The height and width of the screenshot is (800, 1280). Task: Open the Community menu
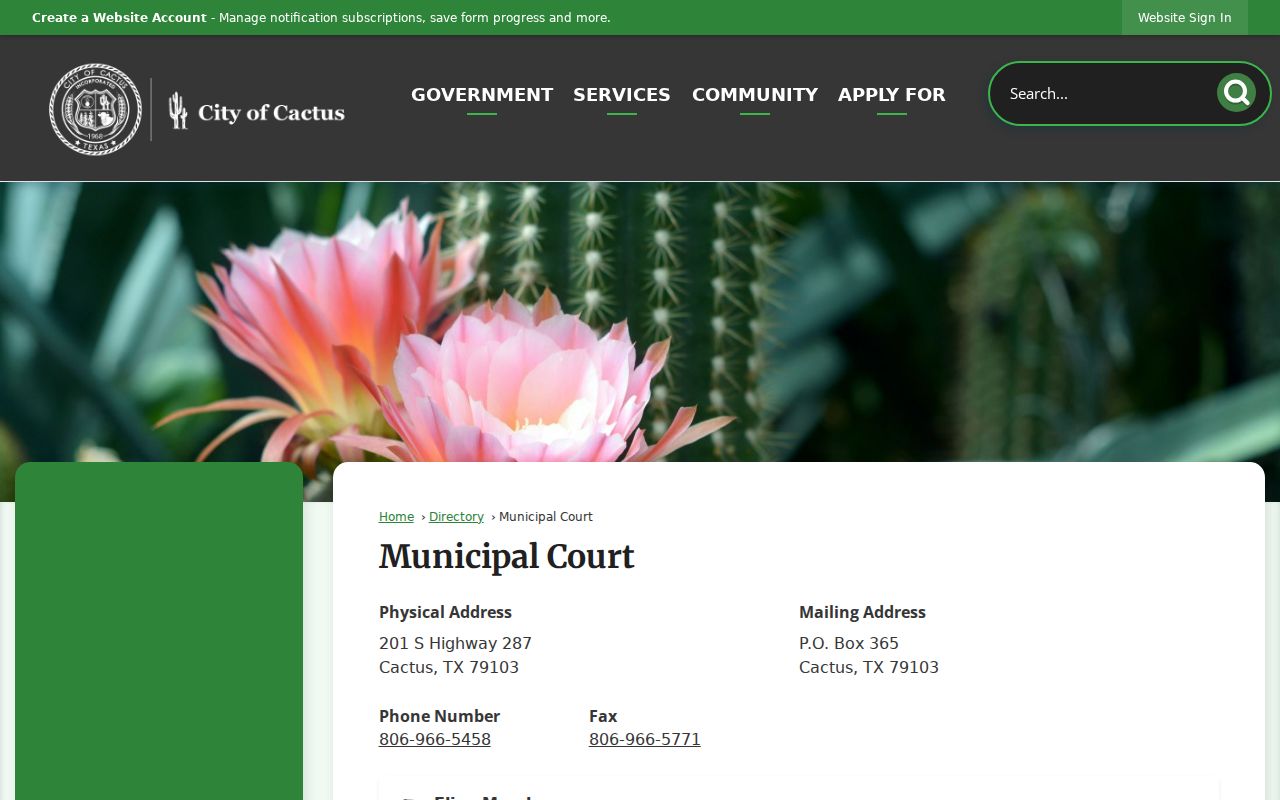pyautogui.click(x=755, y=94)
